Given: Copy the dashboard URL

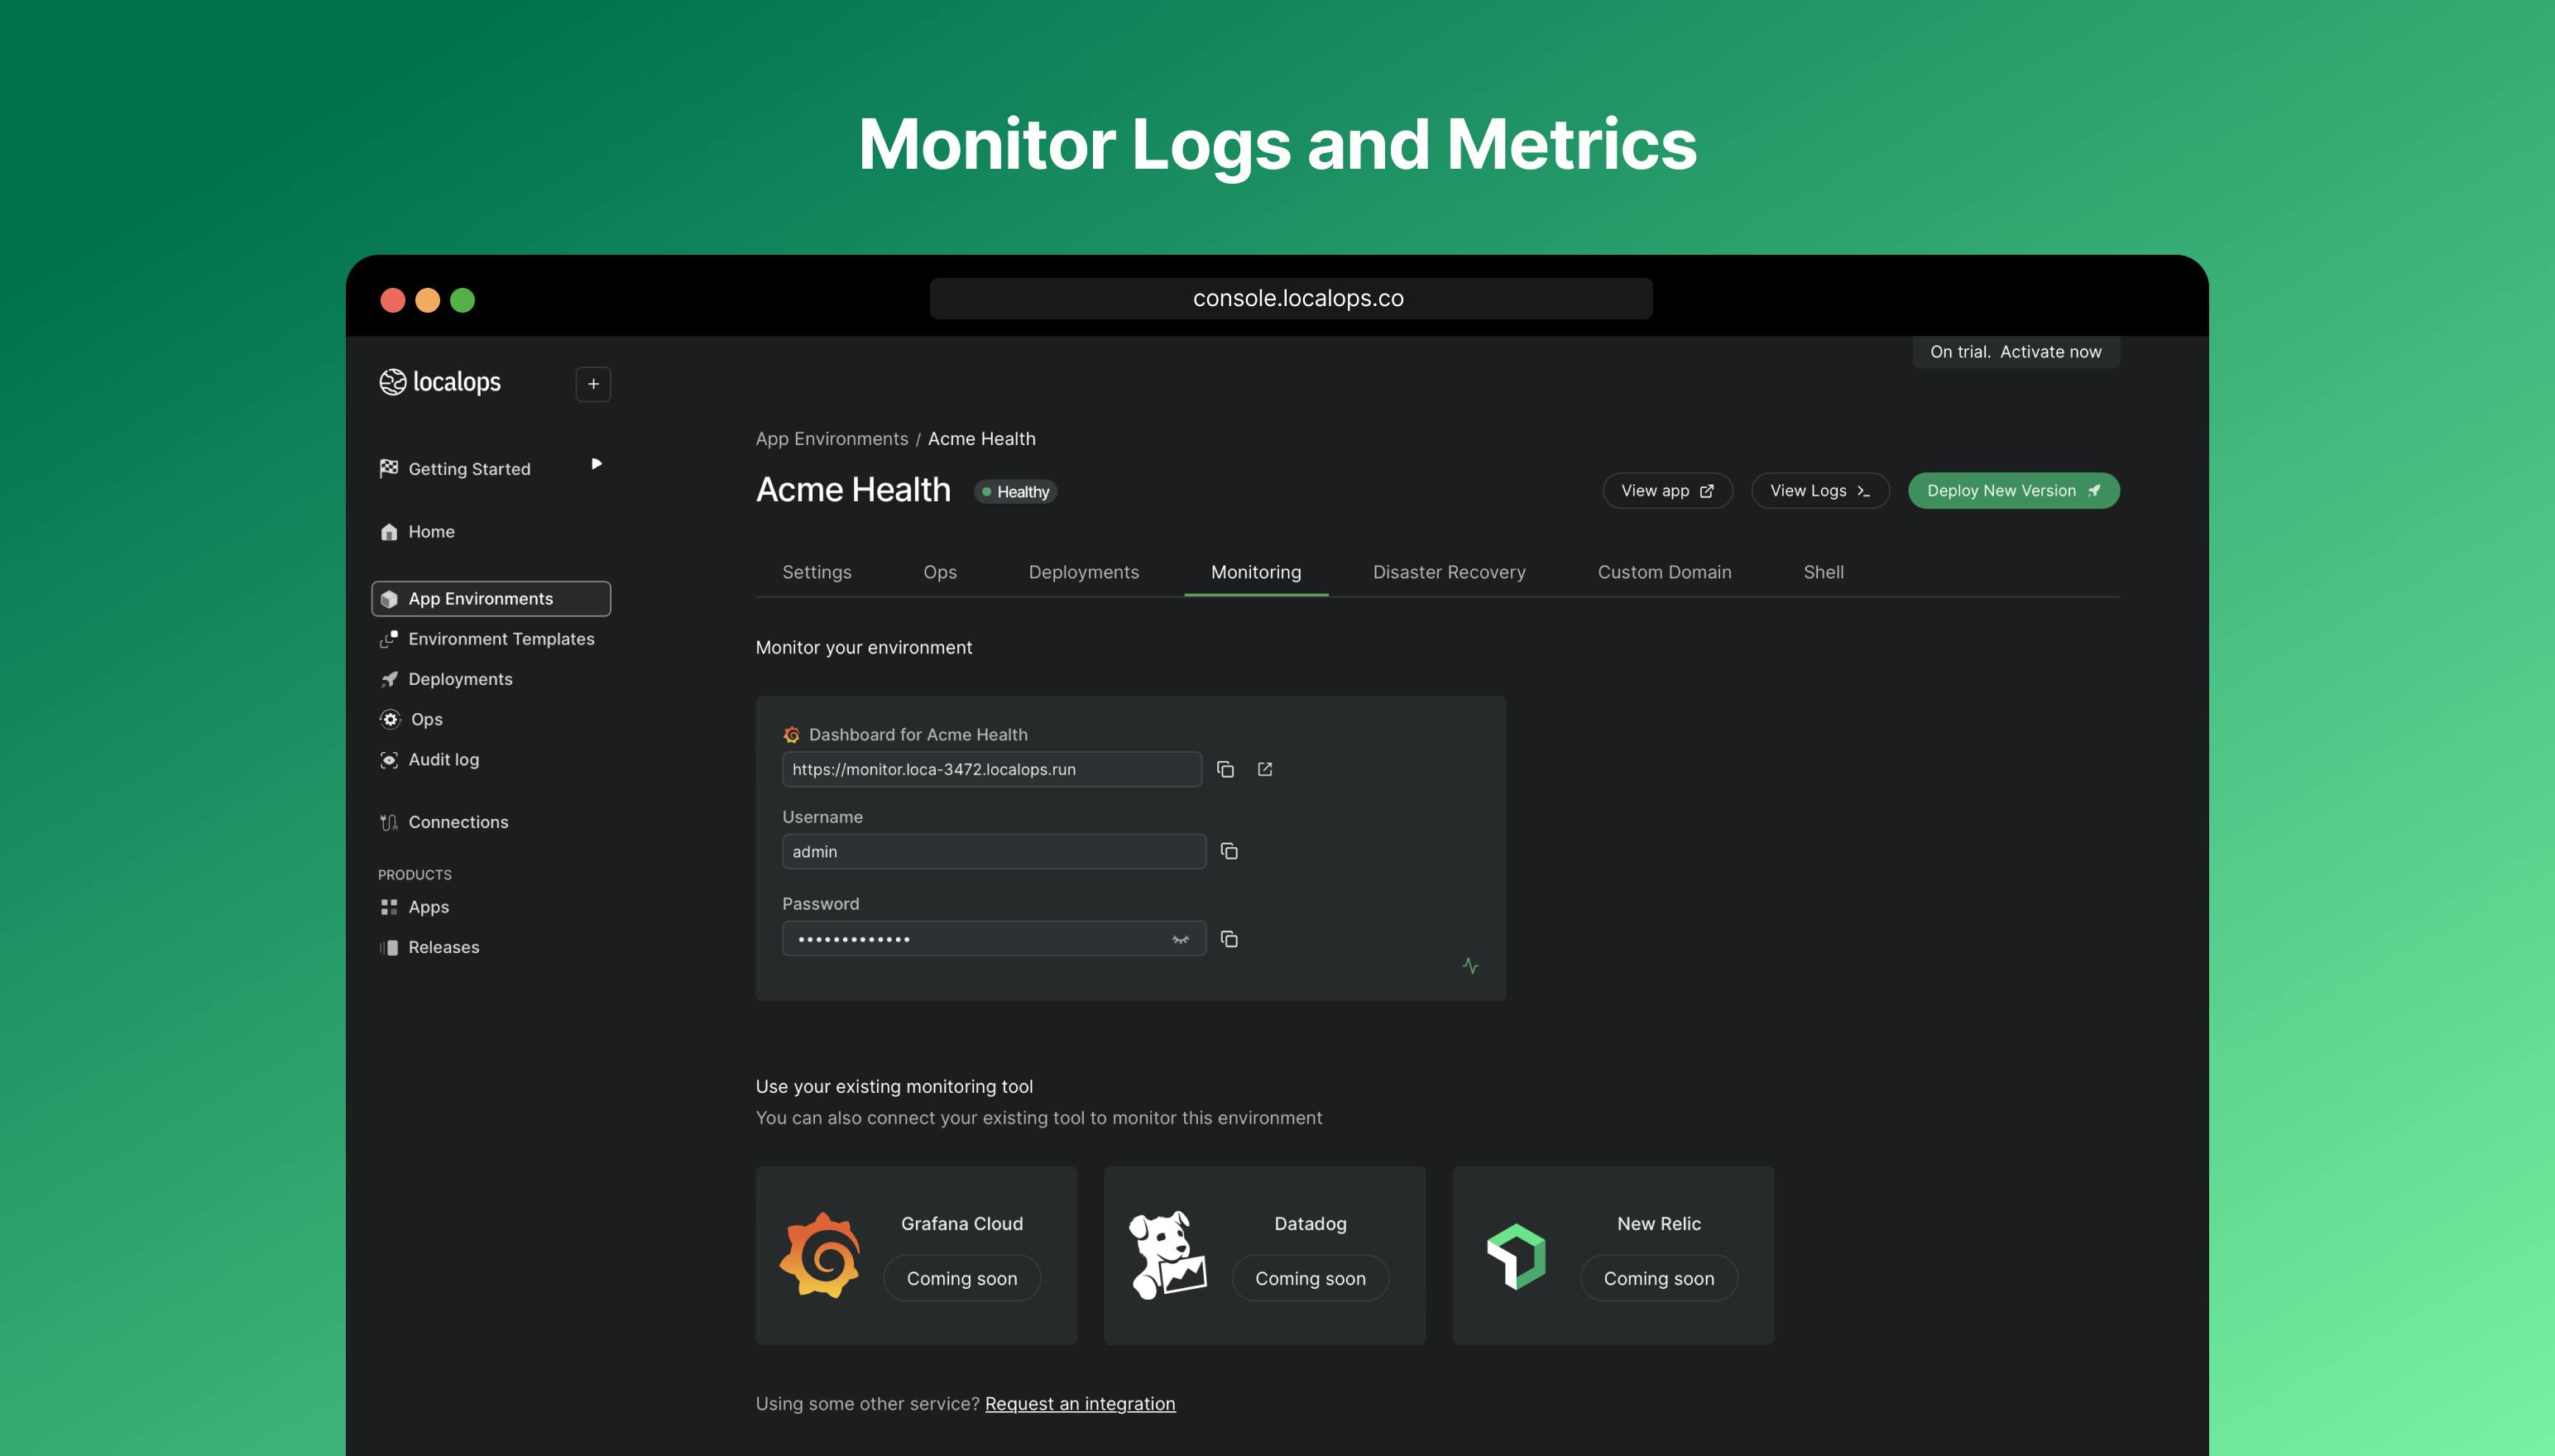Looking at the screenshot, I should coord(1225,769).
